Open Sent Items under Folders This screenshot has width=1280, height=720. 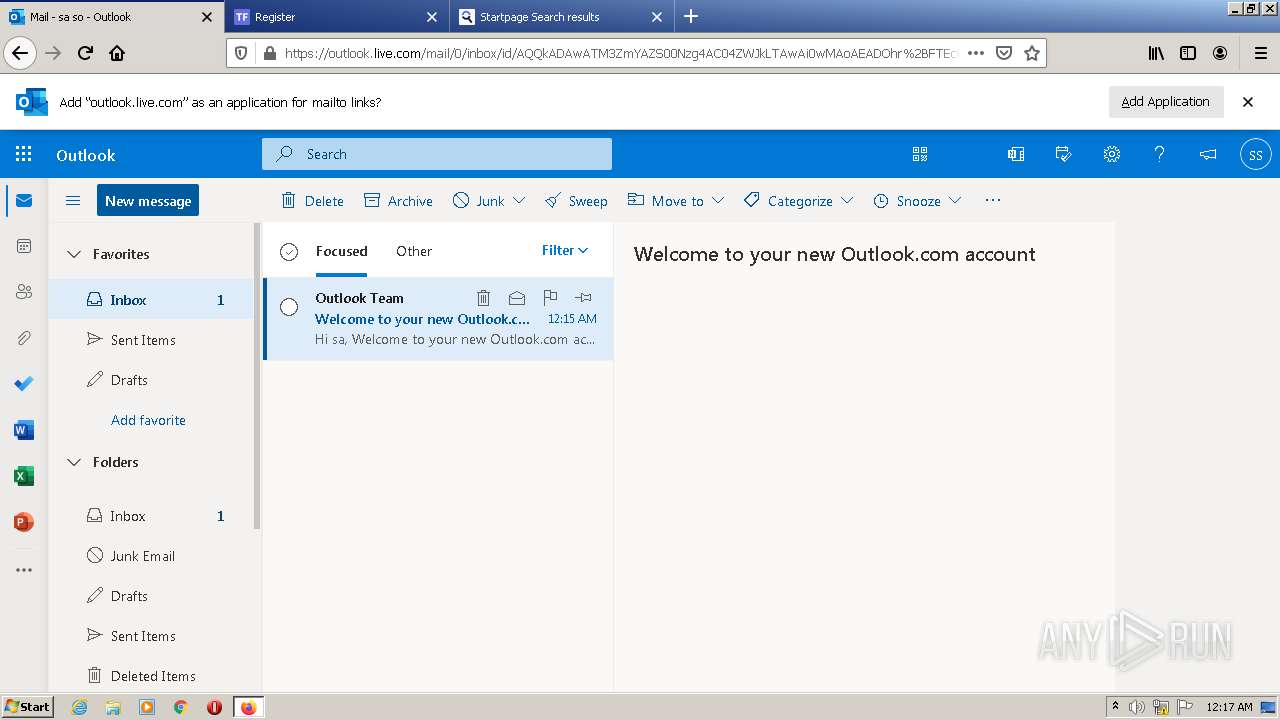(x=152, y=636)
